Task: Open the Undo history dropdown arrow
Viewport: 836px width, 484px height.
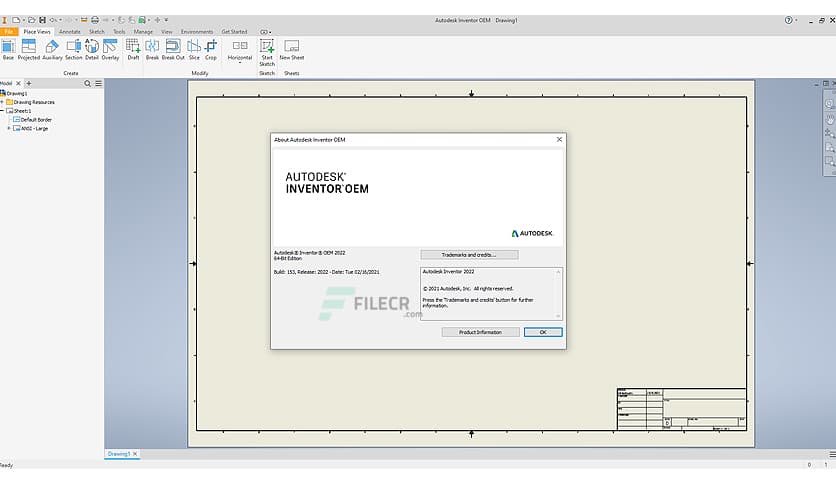Action: point(60,20)
